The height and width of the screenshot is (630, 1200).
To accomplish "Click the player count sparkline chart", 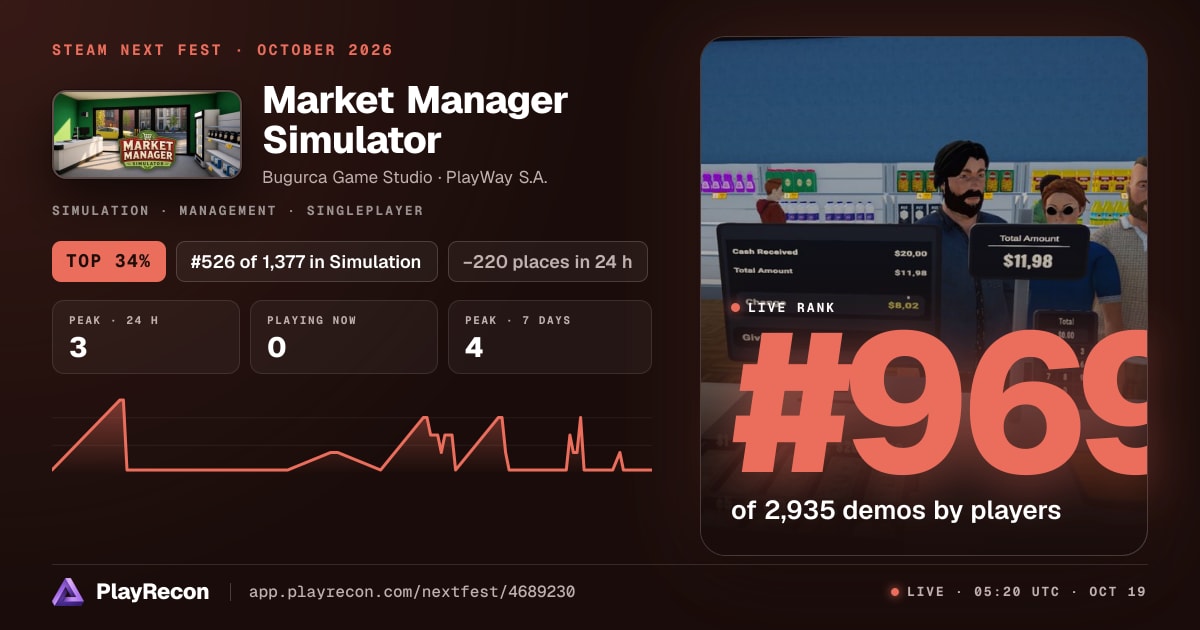I will coord(352,435).
